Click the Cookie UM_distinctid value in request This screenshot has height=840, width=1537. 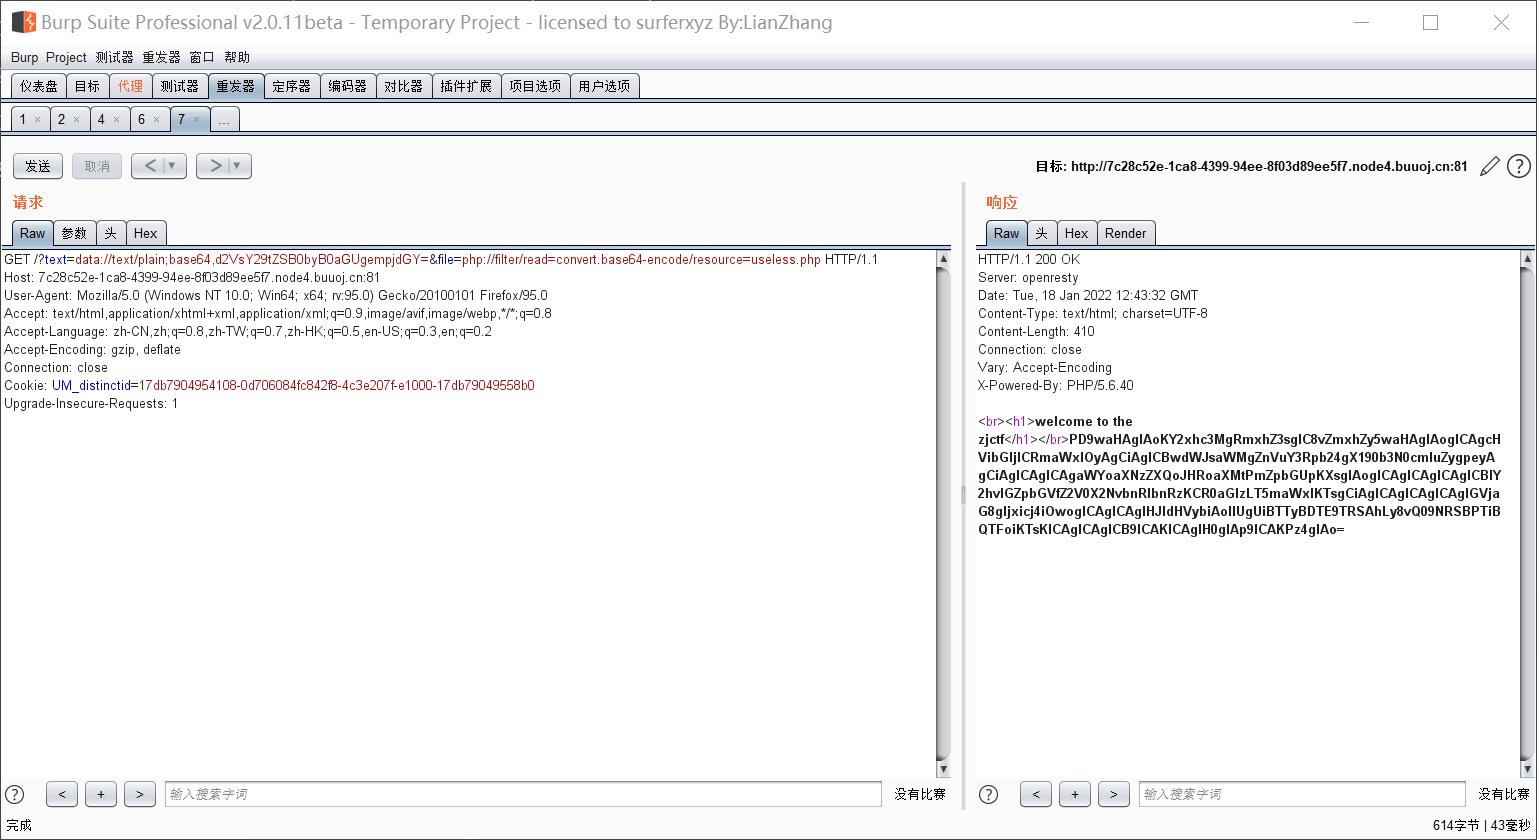click(336, 385)
